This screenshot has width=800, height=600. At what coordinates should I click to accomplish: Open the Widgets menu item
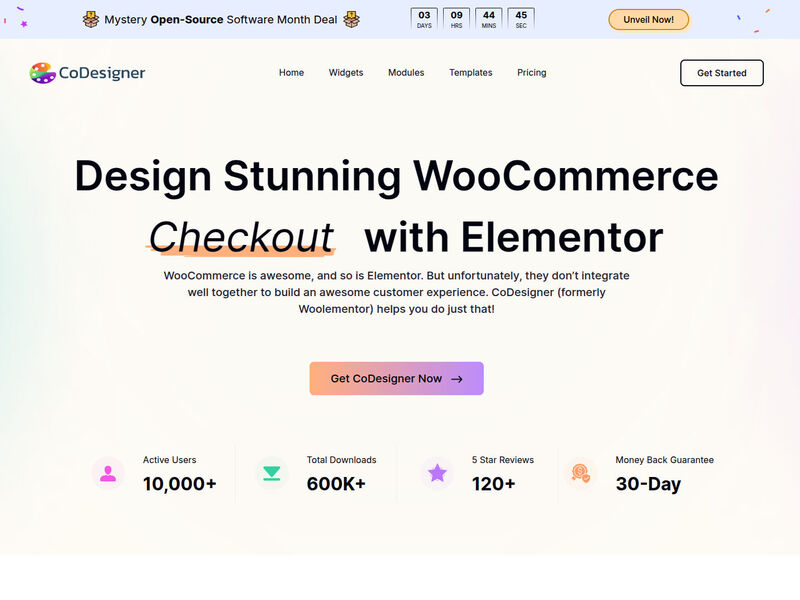point(346,72)
